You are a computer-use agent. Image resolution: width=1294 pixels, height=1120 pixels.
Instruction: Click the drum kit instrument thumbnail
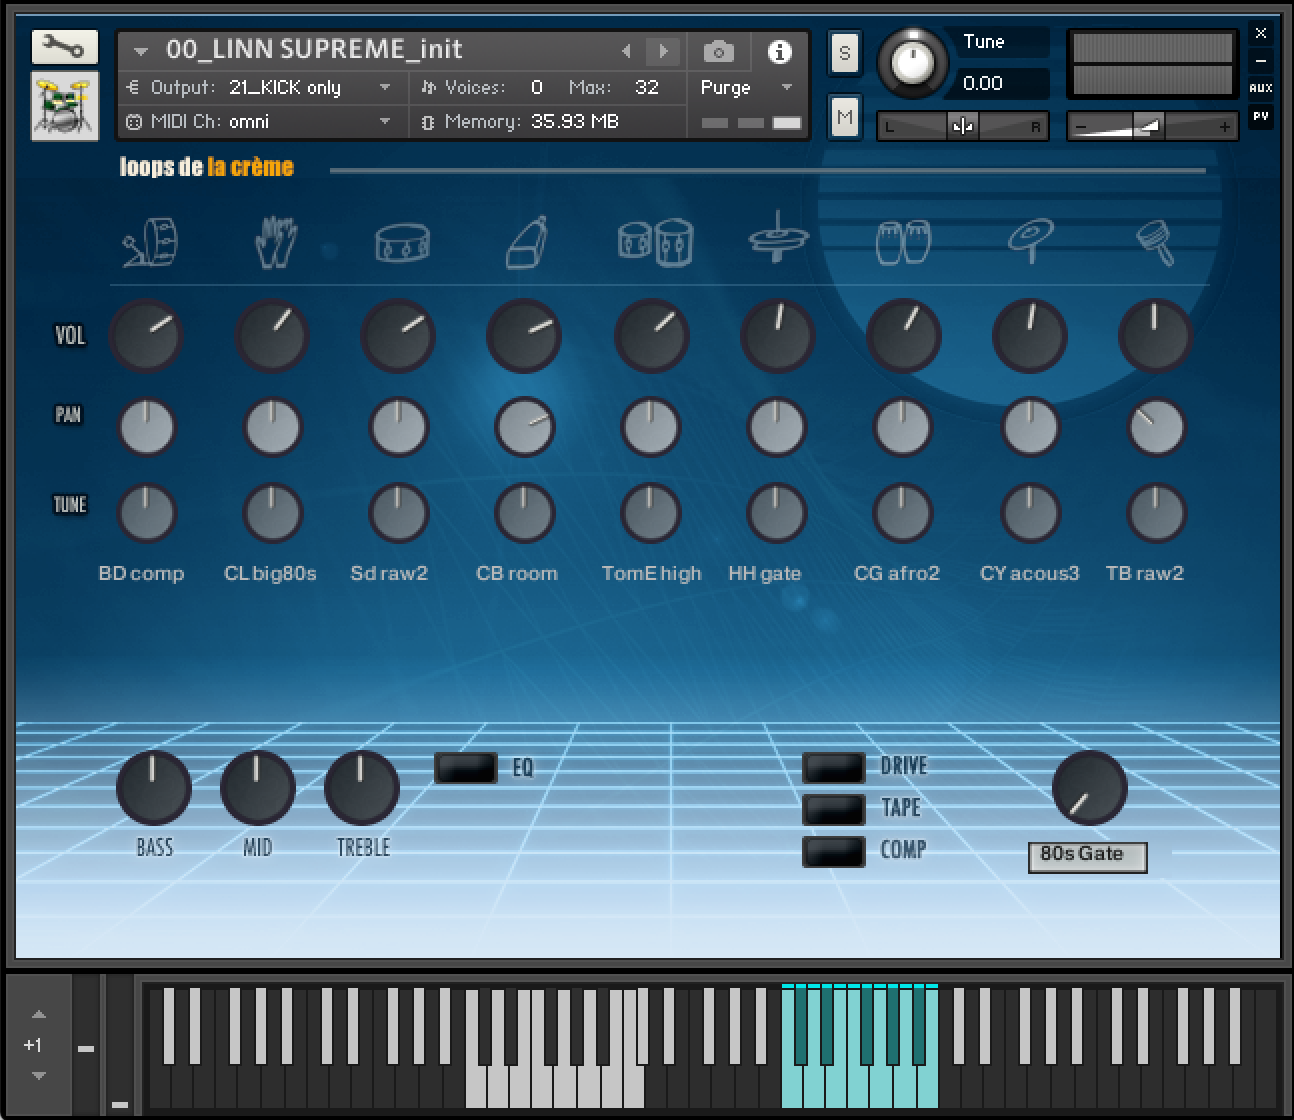pos(64,106)
